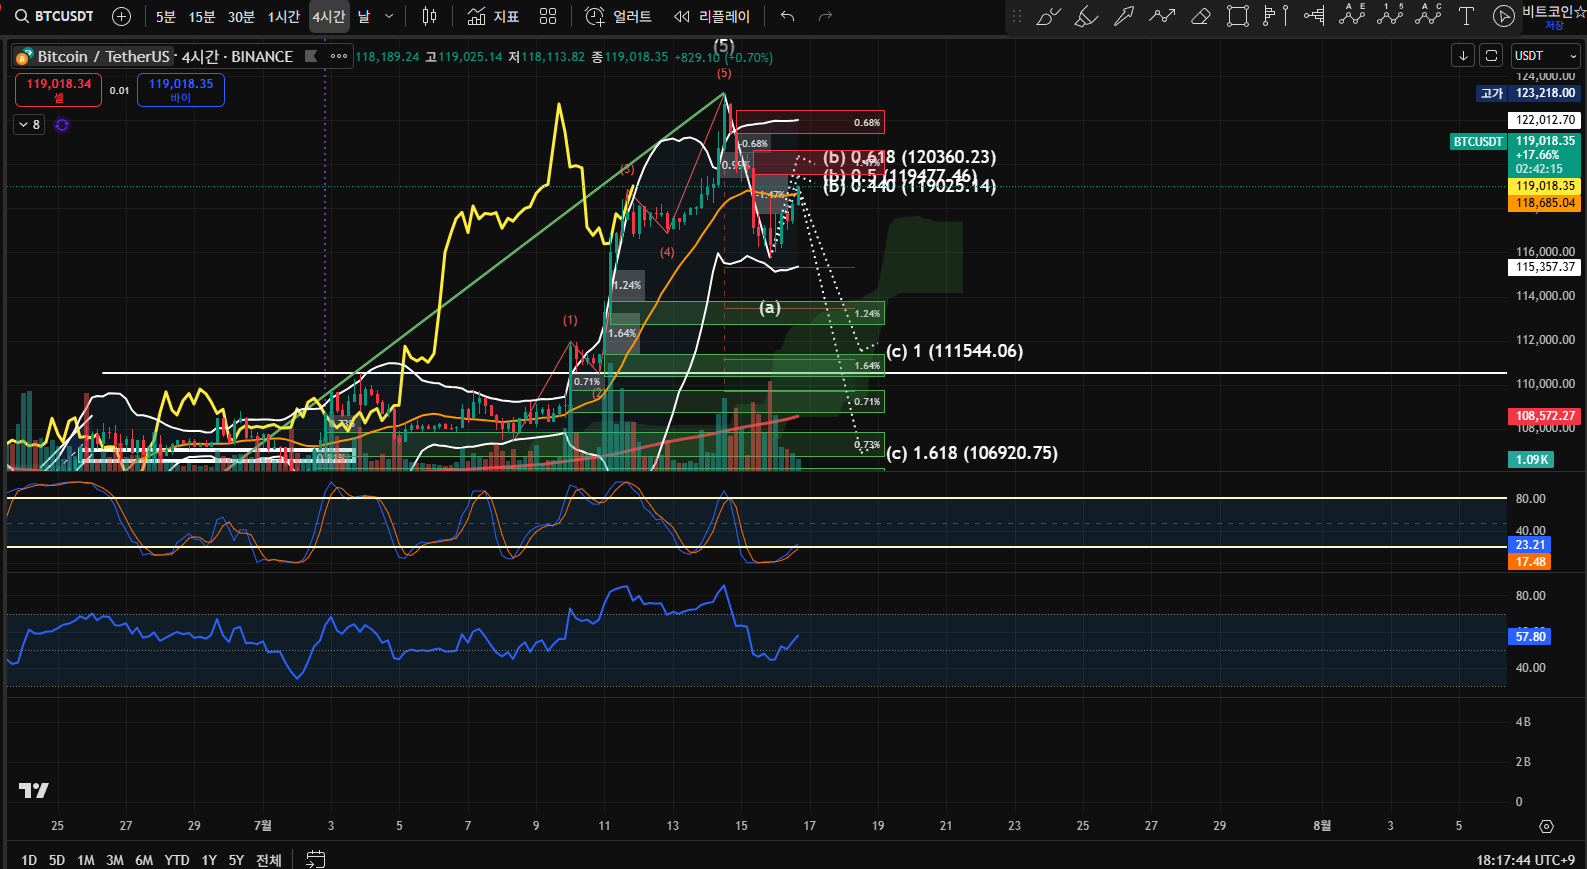Open Go to date calendar icon

316,859
